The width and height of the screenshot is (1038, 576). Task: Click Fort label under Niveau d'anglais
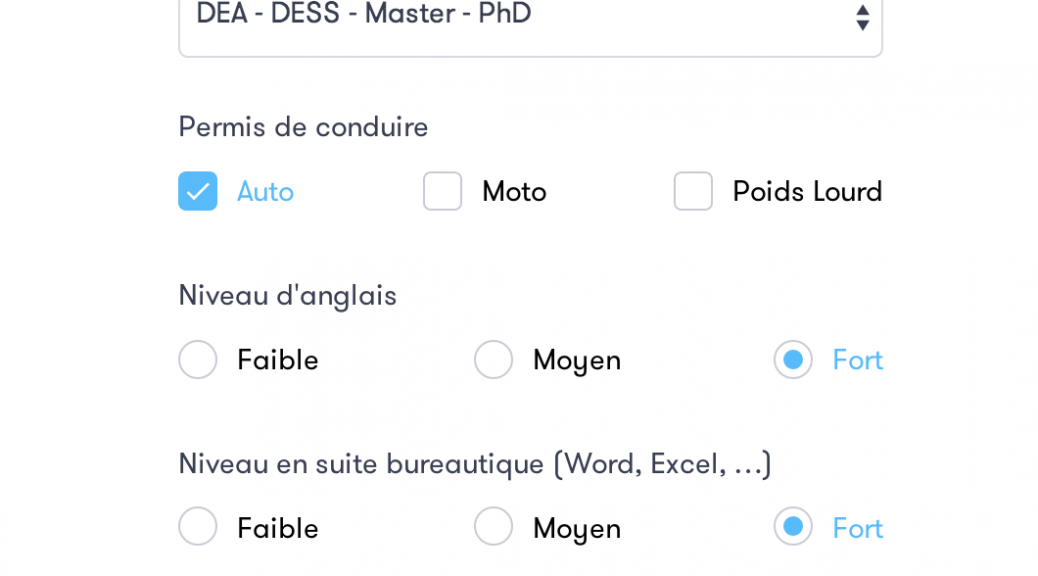point(858,359)
